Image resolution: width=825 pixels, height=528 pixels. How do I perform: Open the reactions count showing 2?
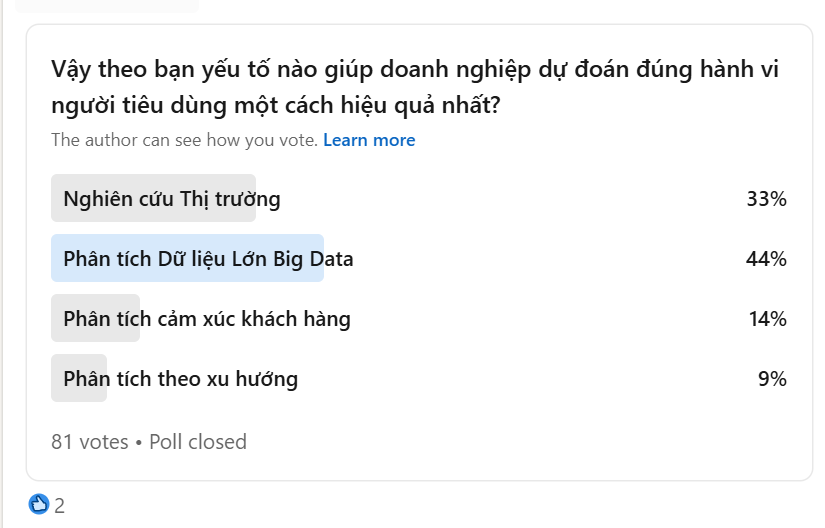point(60,505)
